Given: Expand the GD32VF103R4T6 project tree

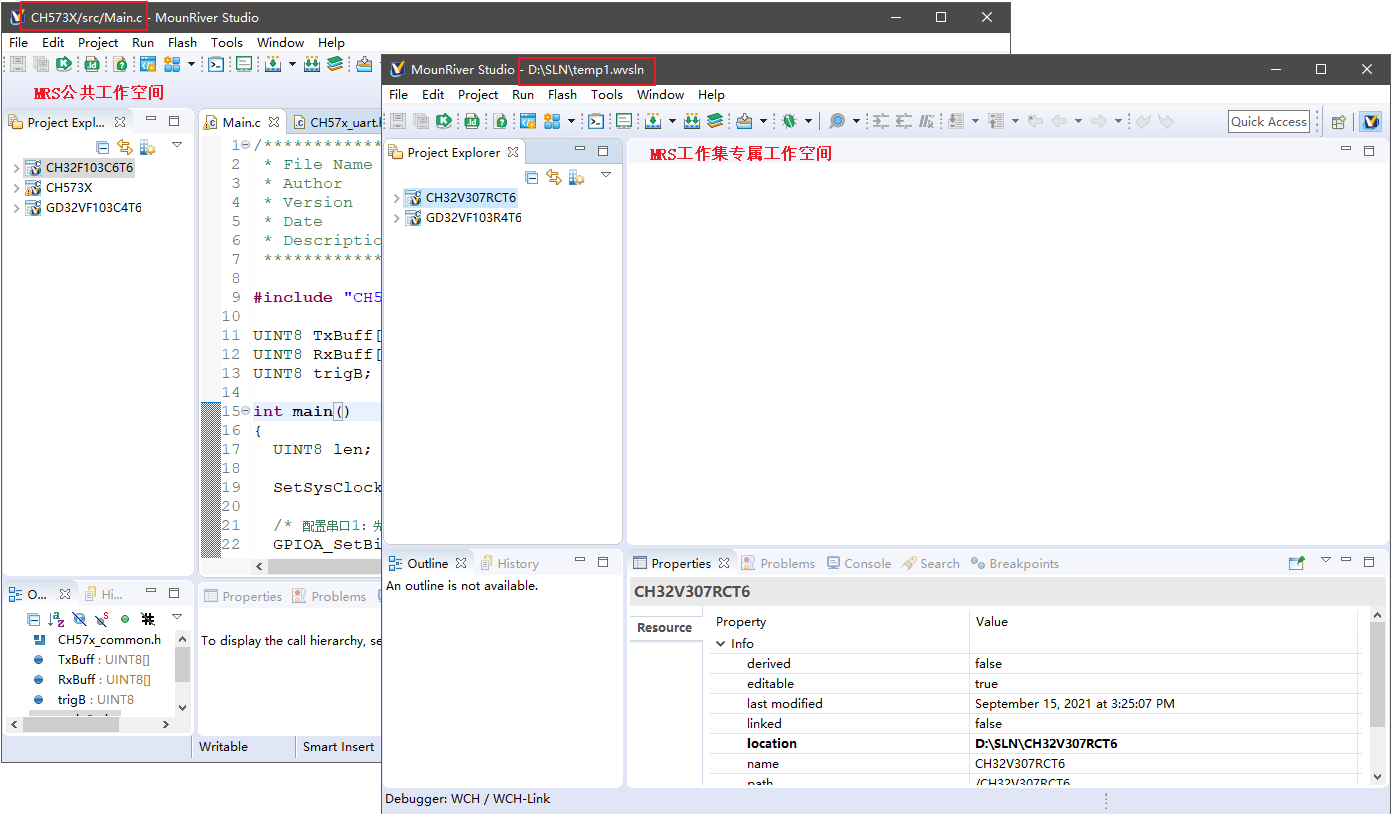Looking at the screenshot, I should [x=397, y=218].
